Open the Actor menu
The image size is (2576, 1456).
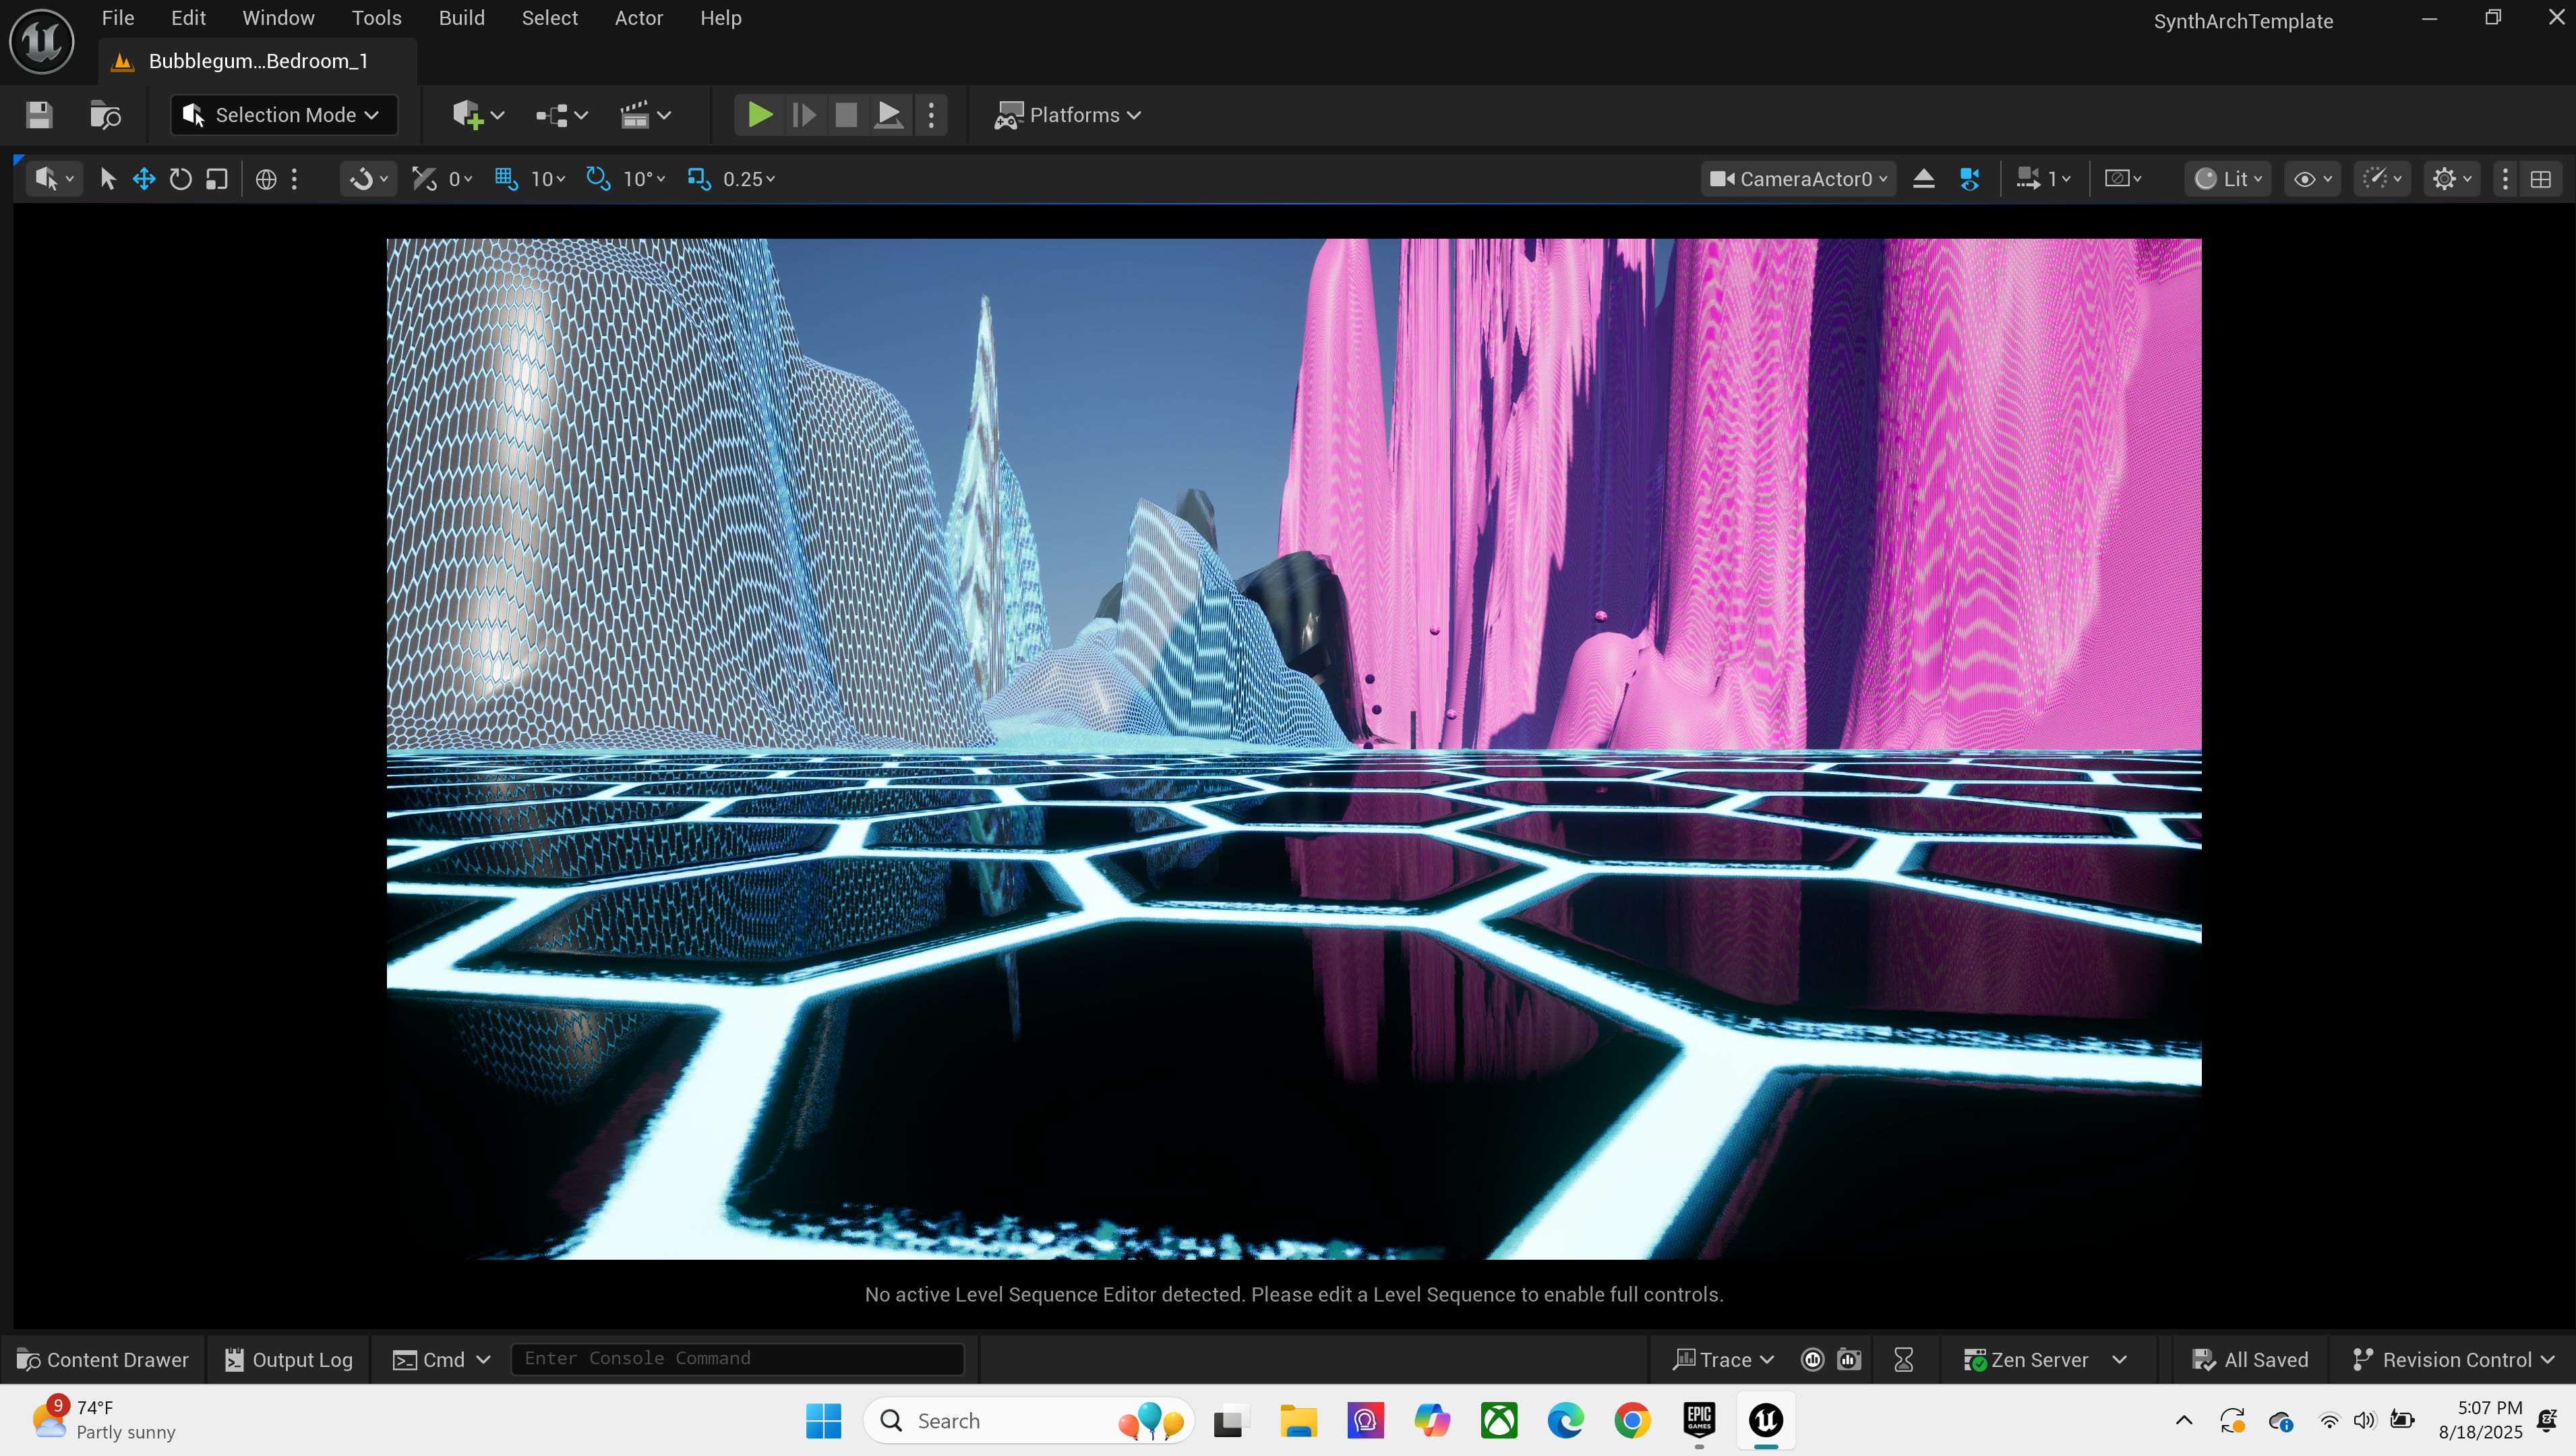[638, 18]
